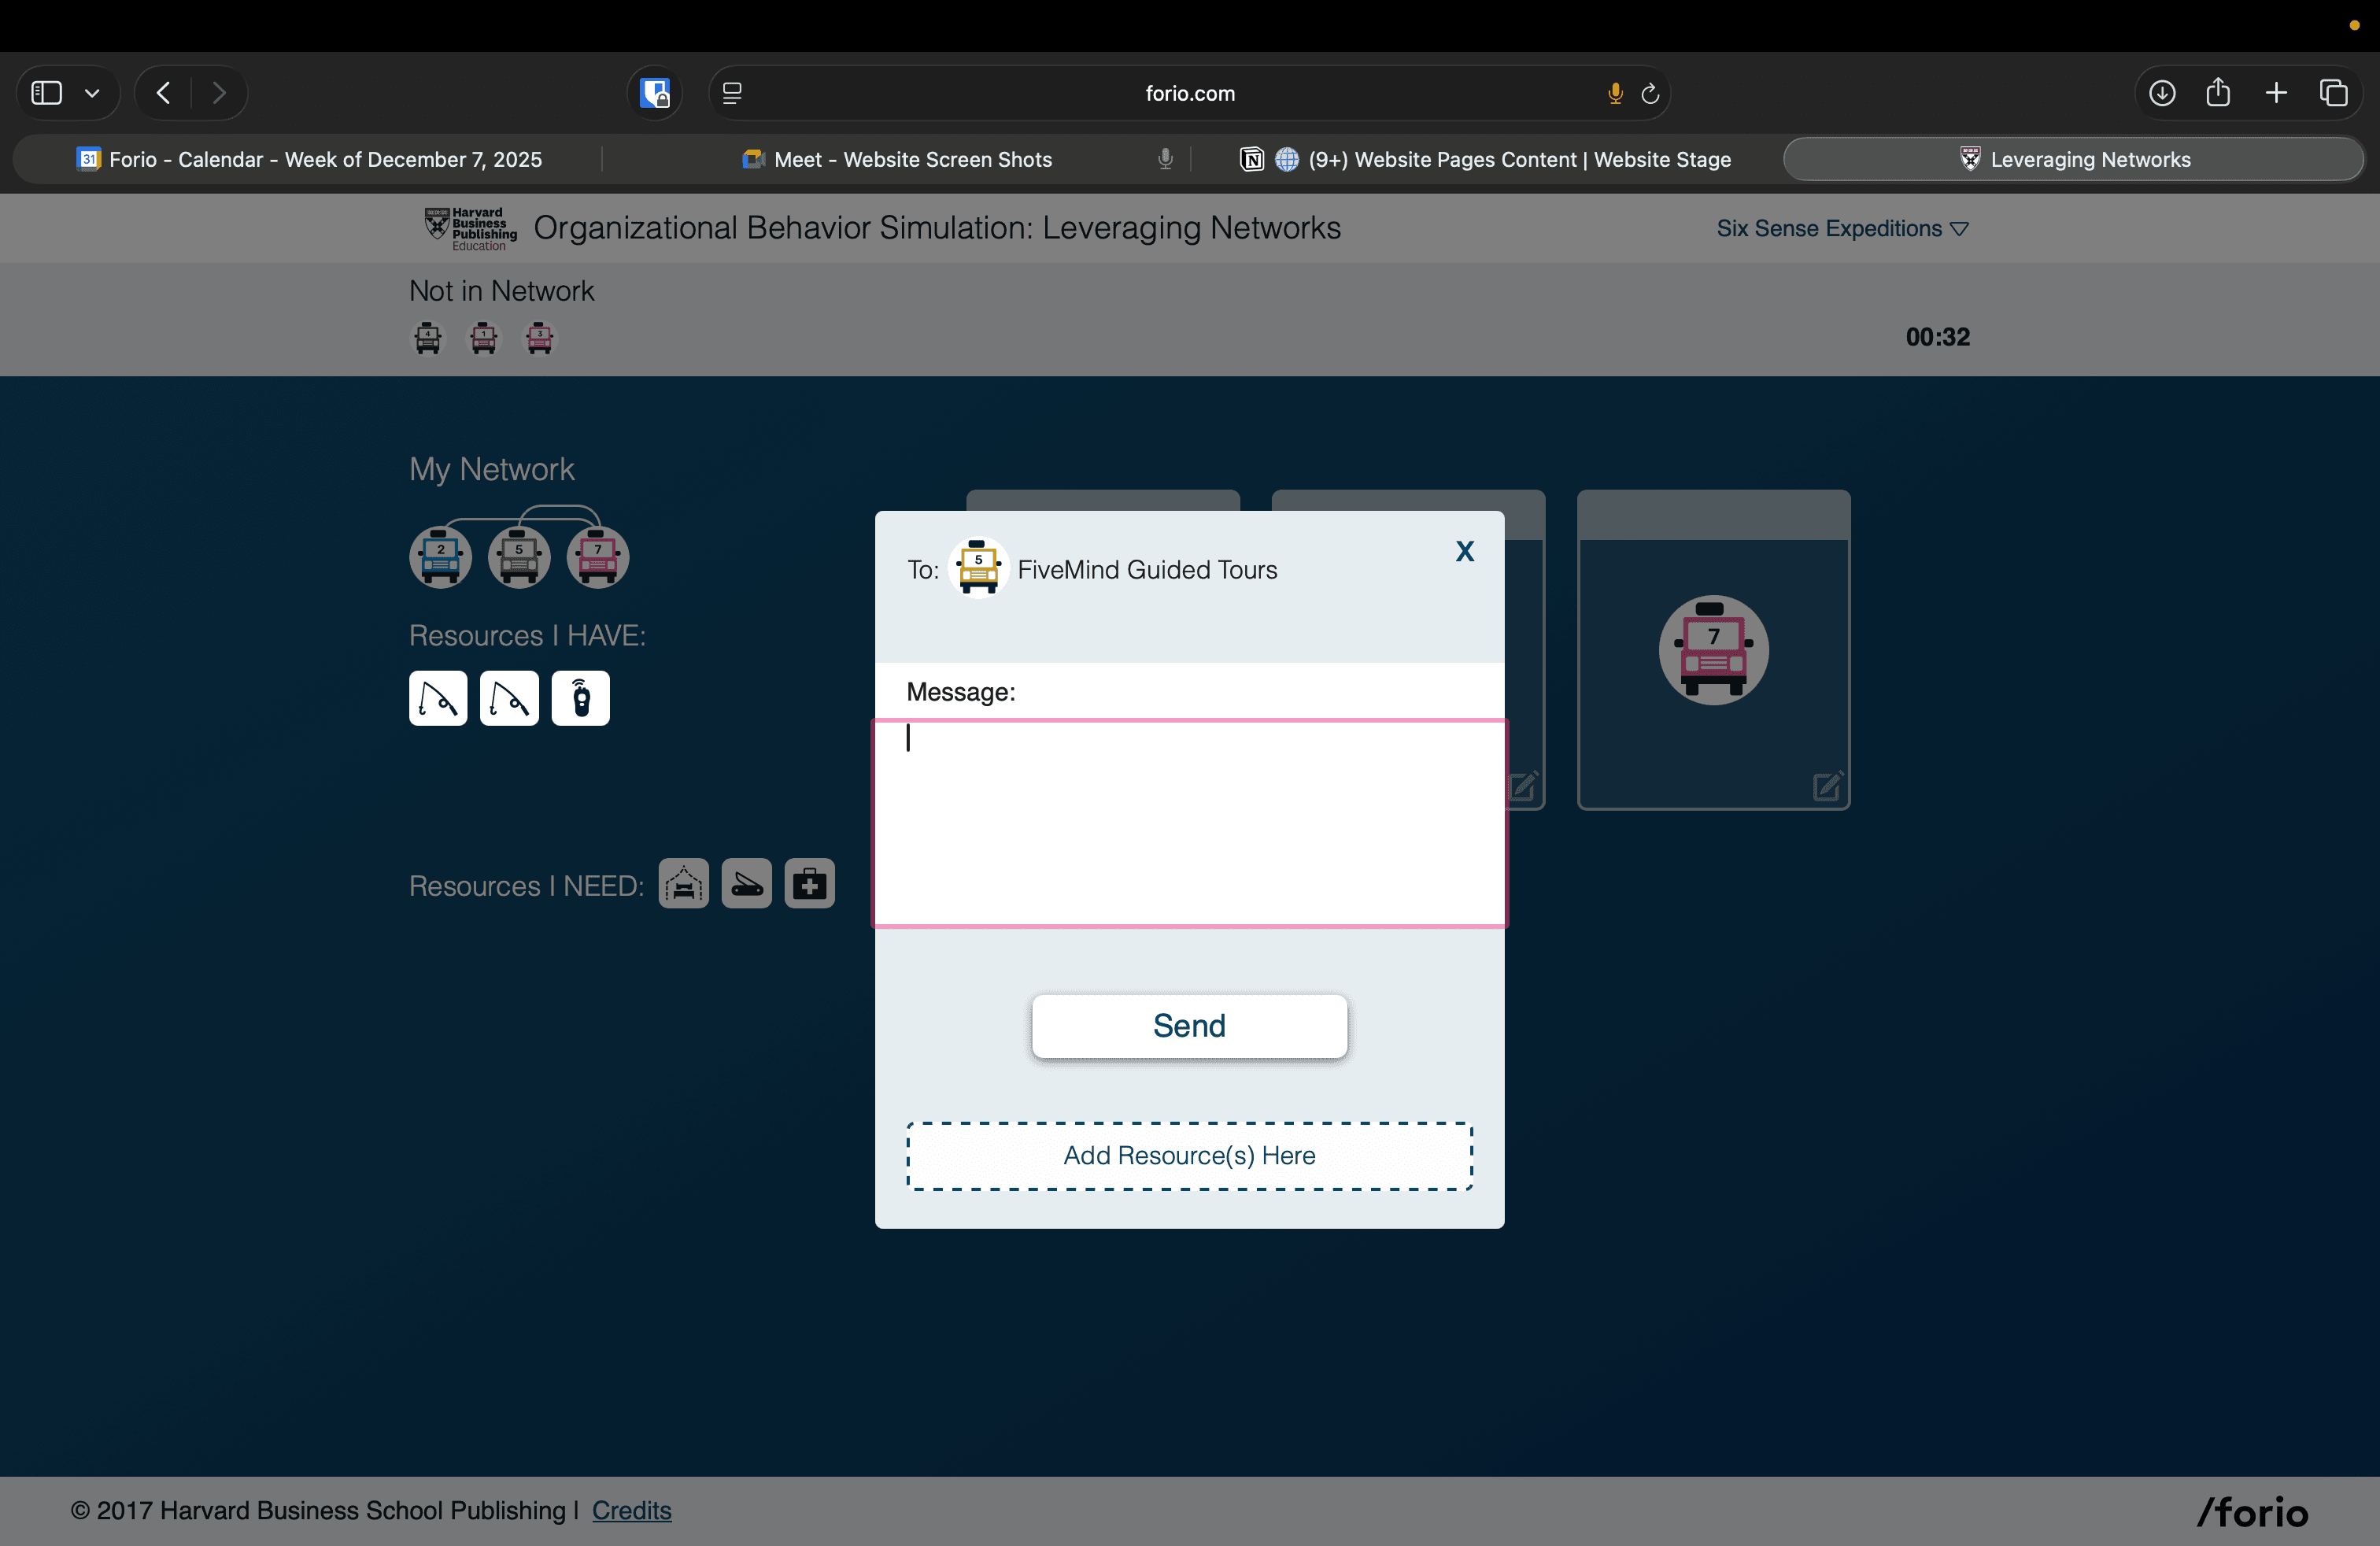Open the Credits link in footer

(631, 1510)
